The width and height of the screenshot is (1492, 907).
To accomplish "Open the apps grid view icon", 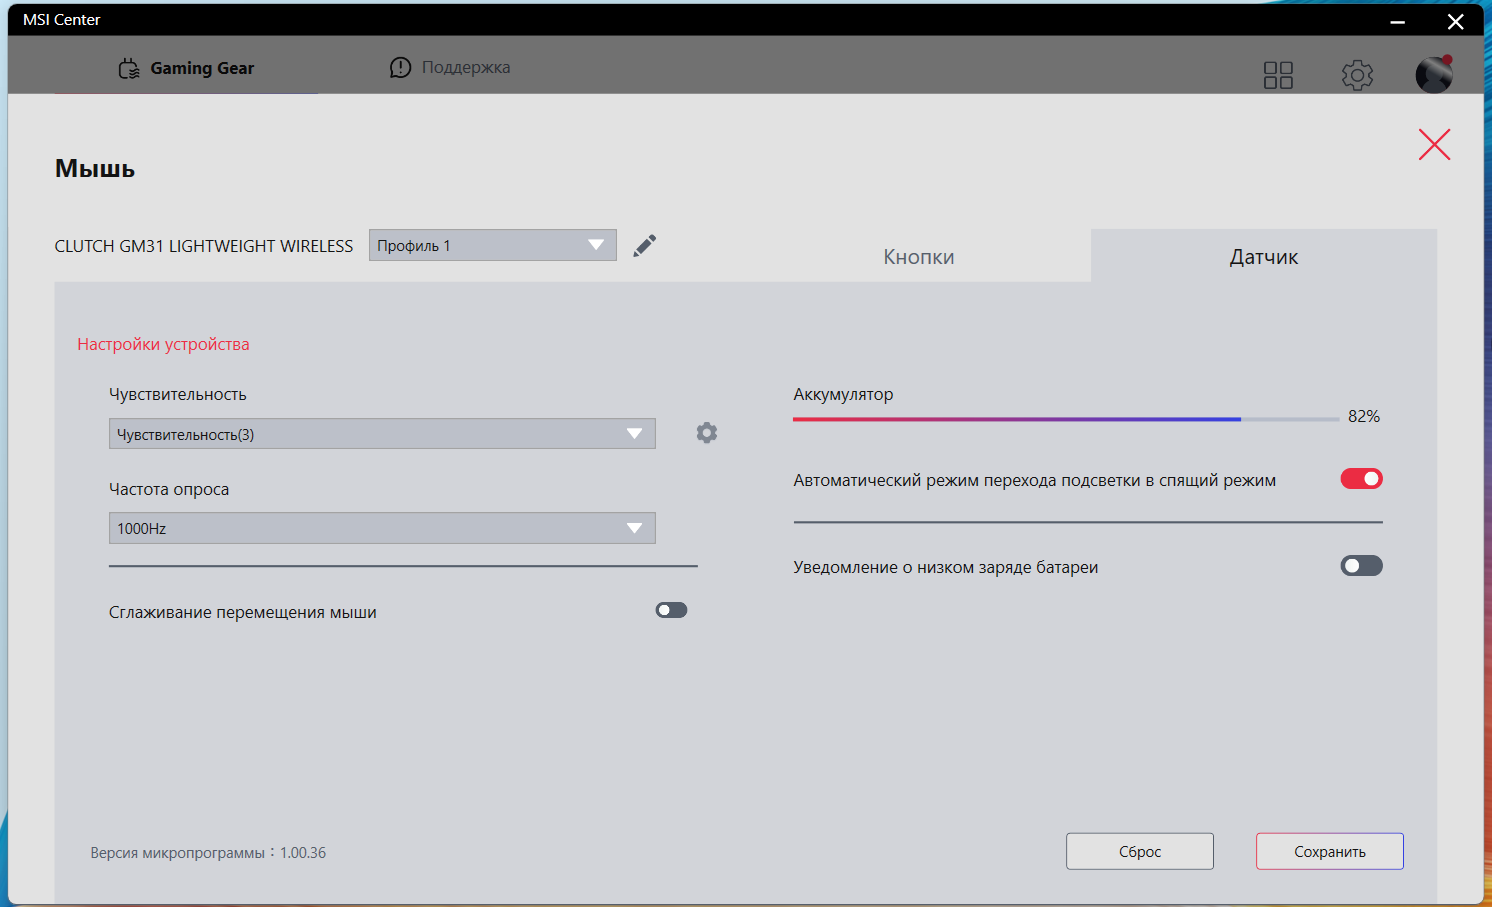I will tap(1278, 75).
